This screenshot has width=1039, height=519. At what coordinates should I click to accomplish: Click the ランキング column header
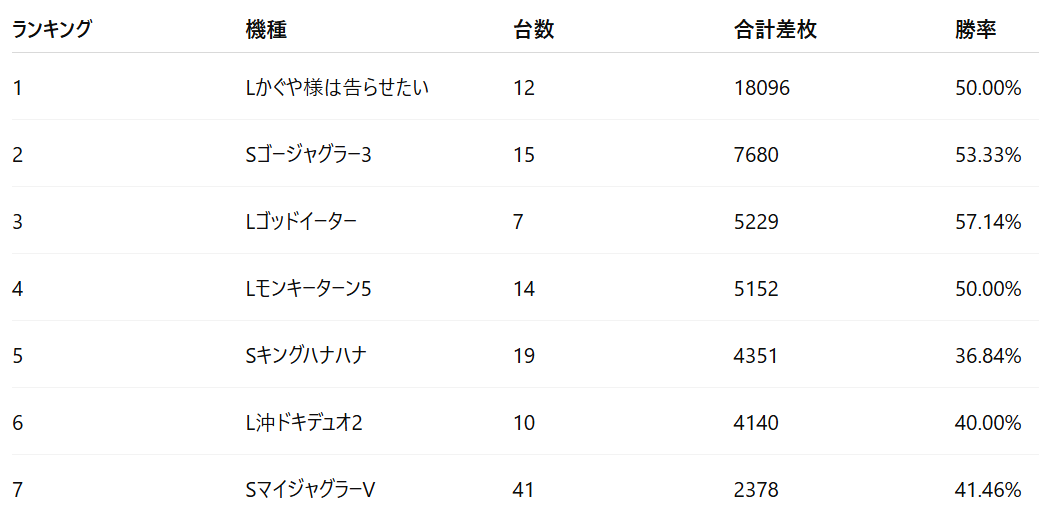52,29
